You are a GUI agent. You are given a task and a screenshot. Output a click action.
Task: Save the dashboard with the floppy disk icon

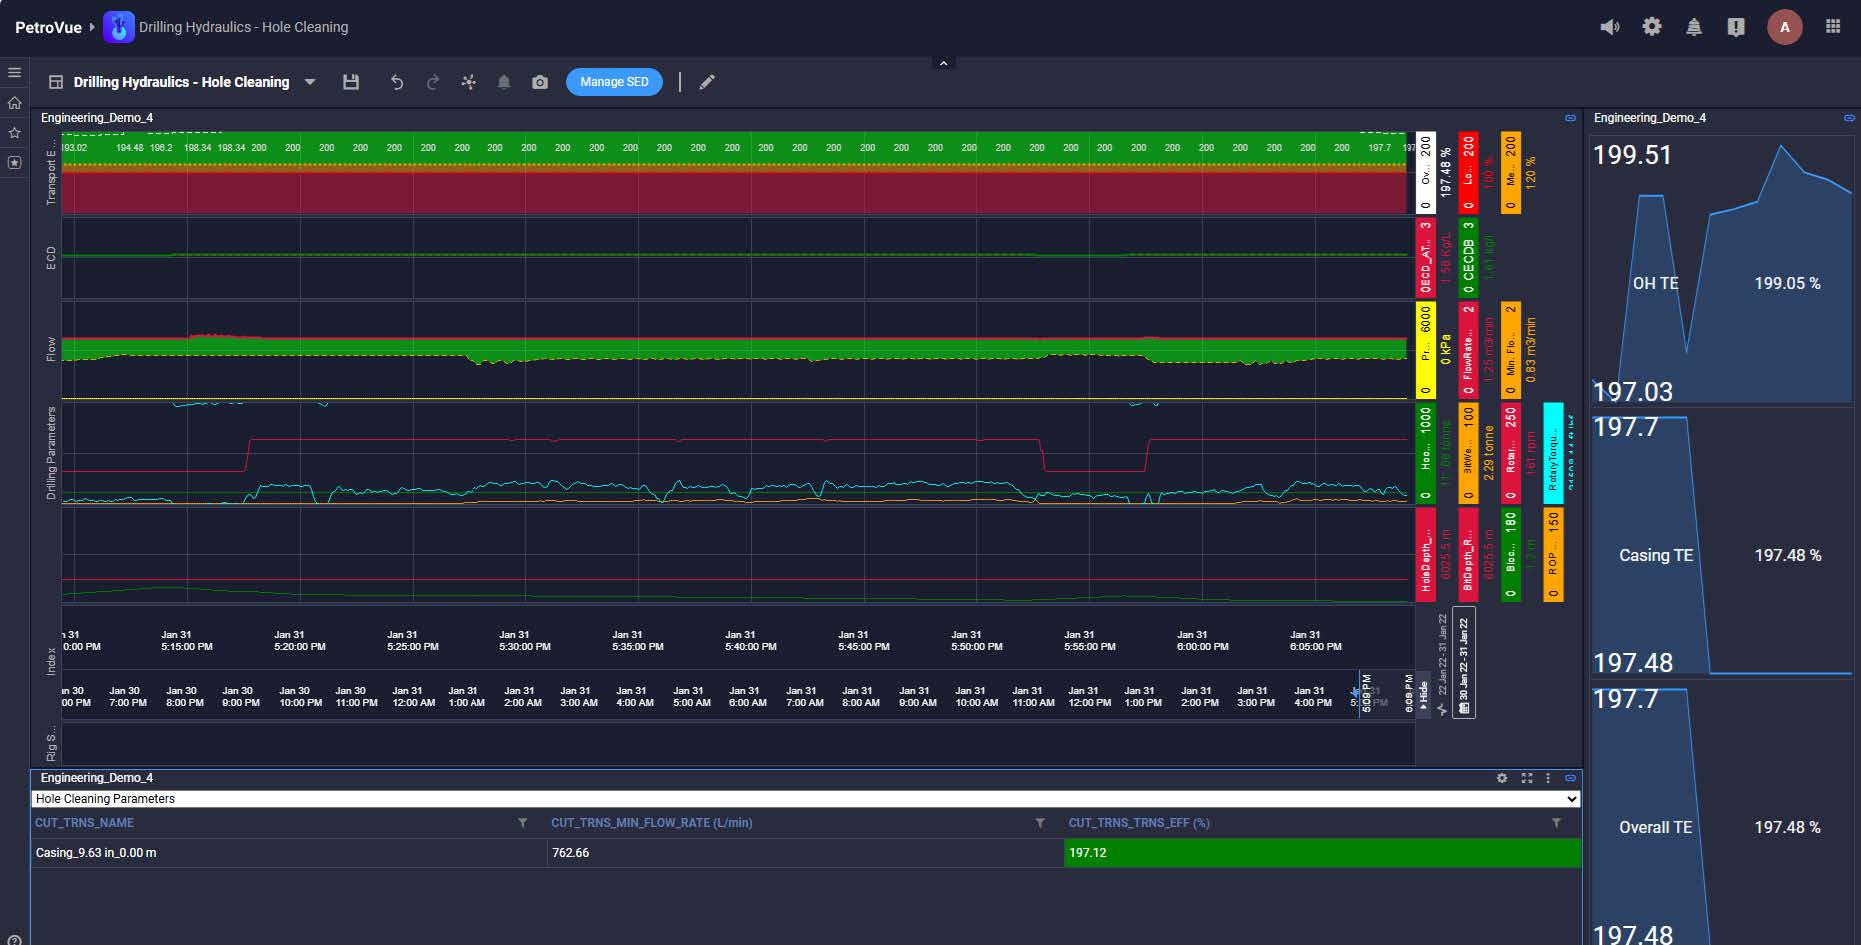pyautogui.click(x=351, y=82)
